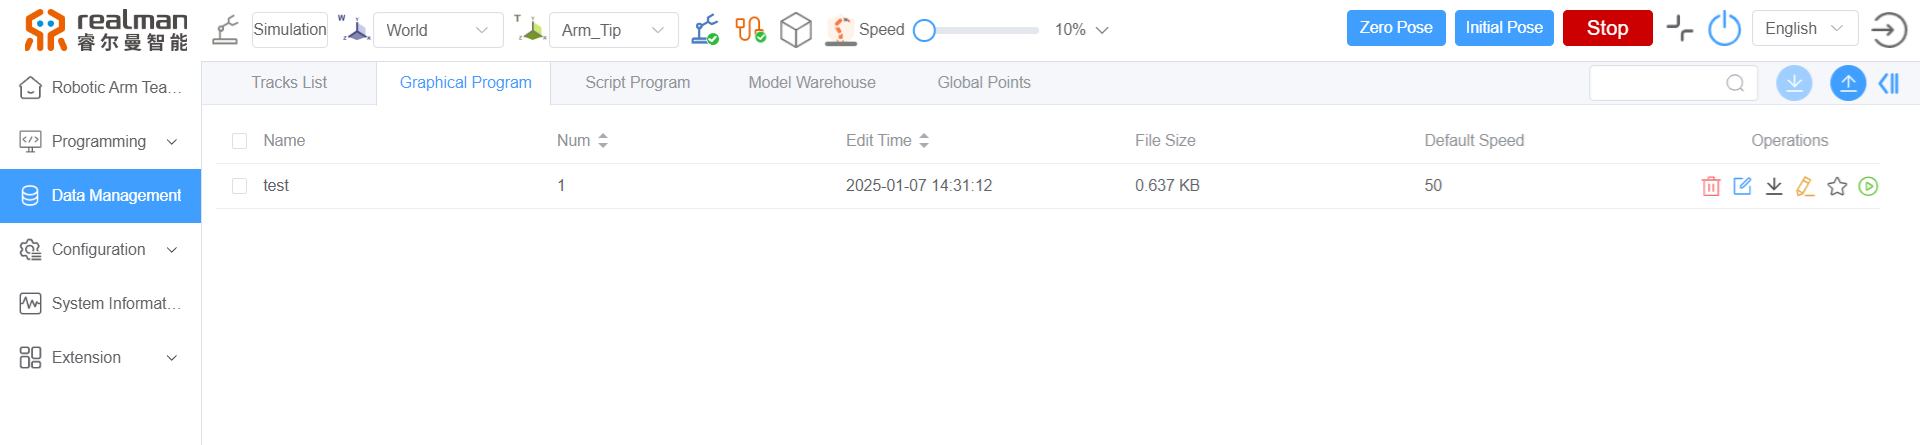Click the 3D cube model icon
The image size is (1920, 445).
[795, 30]
